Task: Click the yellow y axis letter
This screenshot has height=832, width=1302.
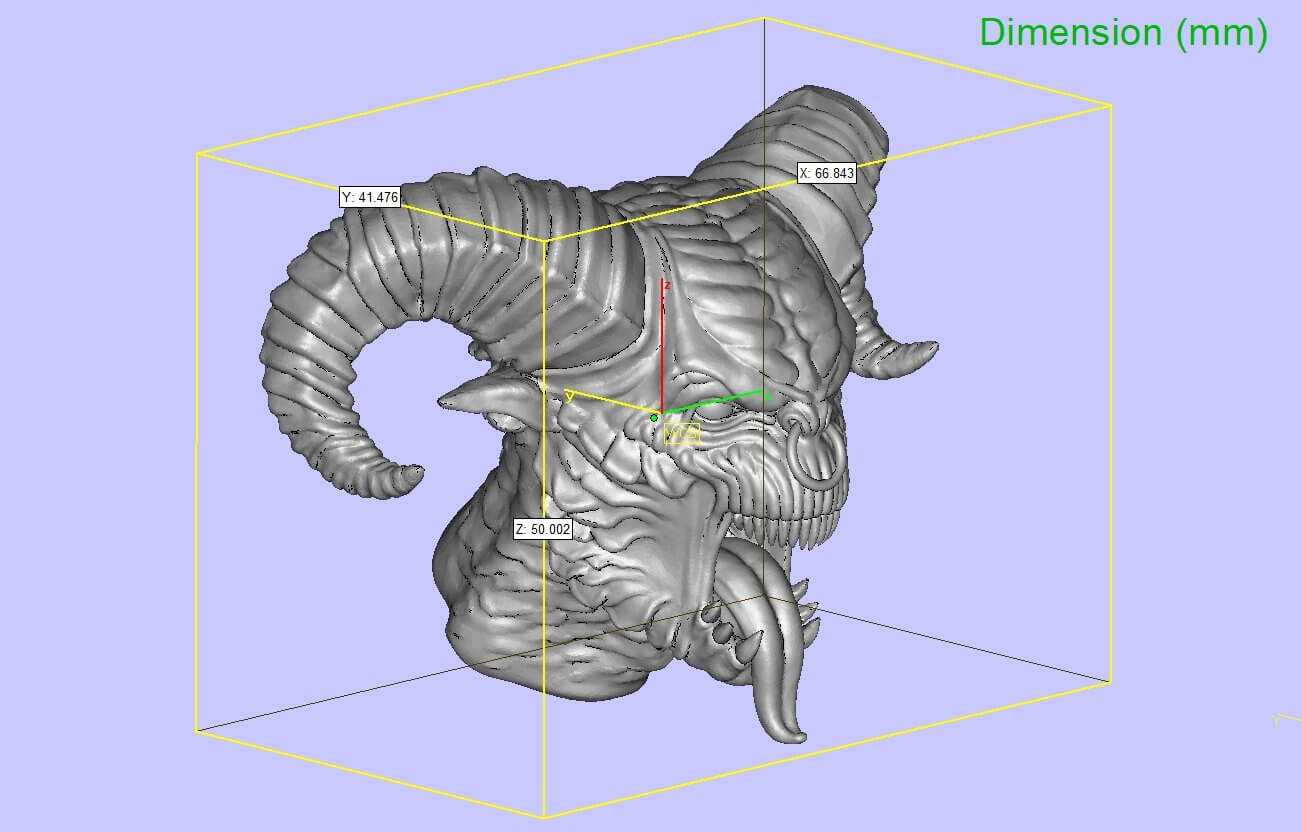Action: pos(569,396)
